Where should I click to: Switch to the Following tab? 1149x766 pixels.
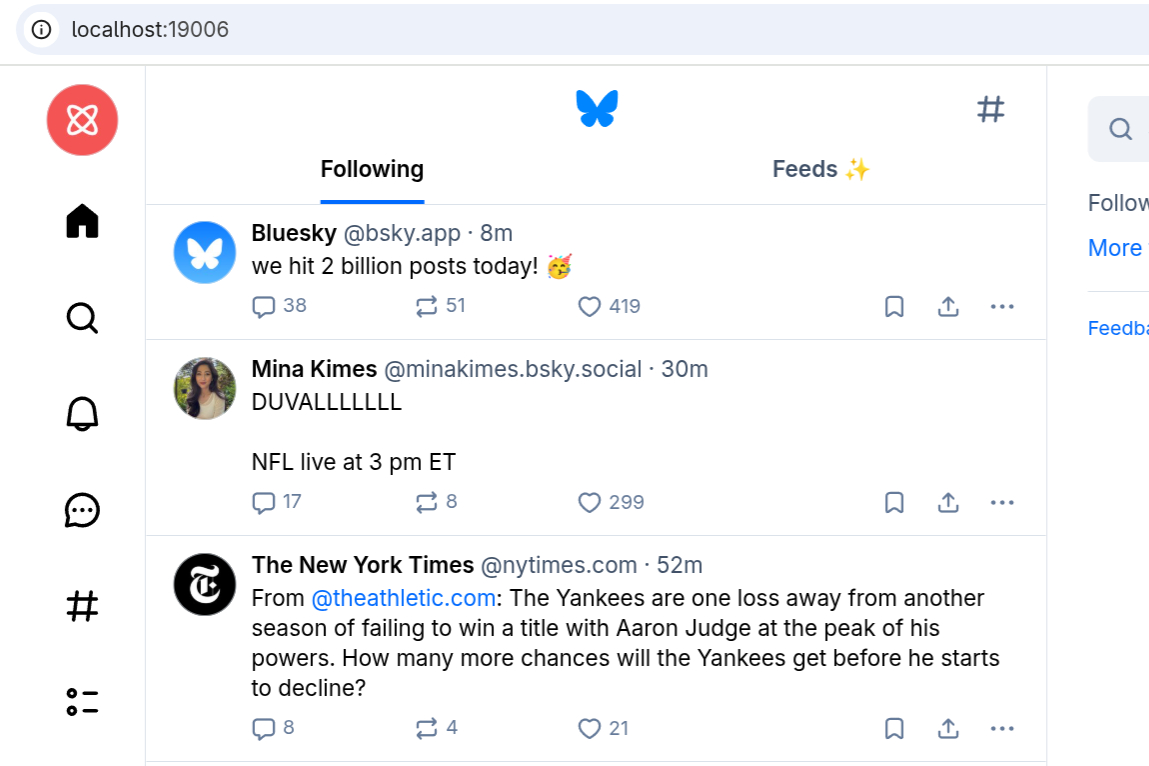pyautogui.click(x=372, y=170)
